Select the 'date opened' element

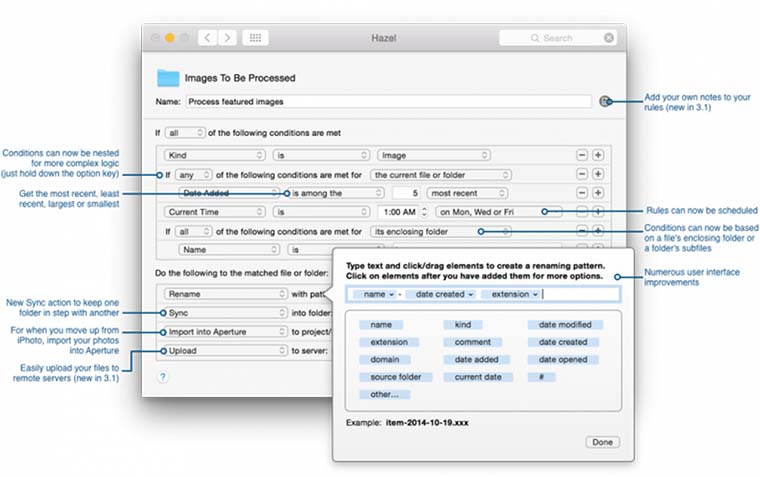pyautogui.click(x=563, y=360)
